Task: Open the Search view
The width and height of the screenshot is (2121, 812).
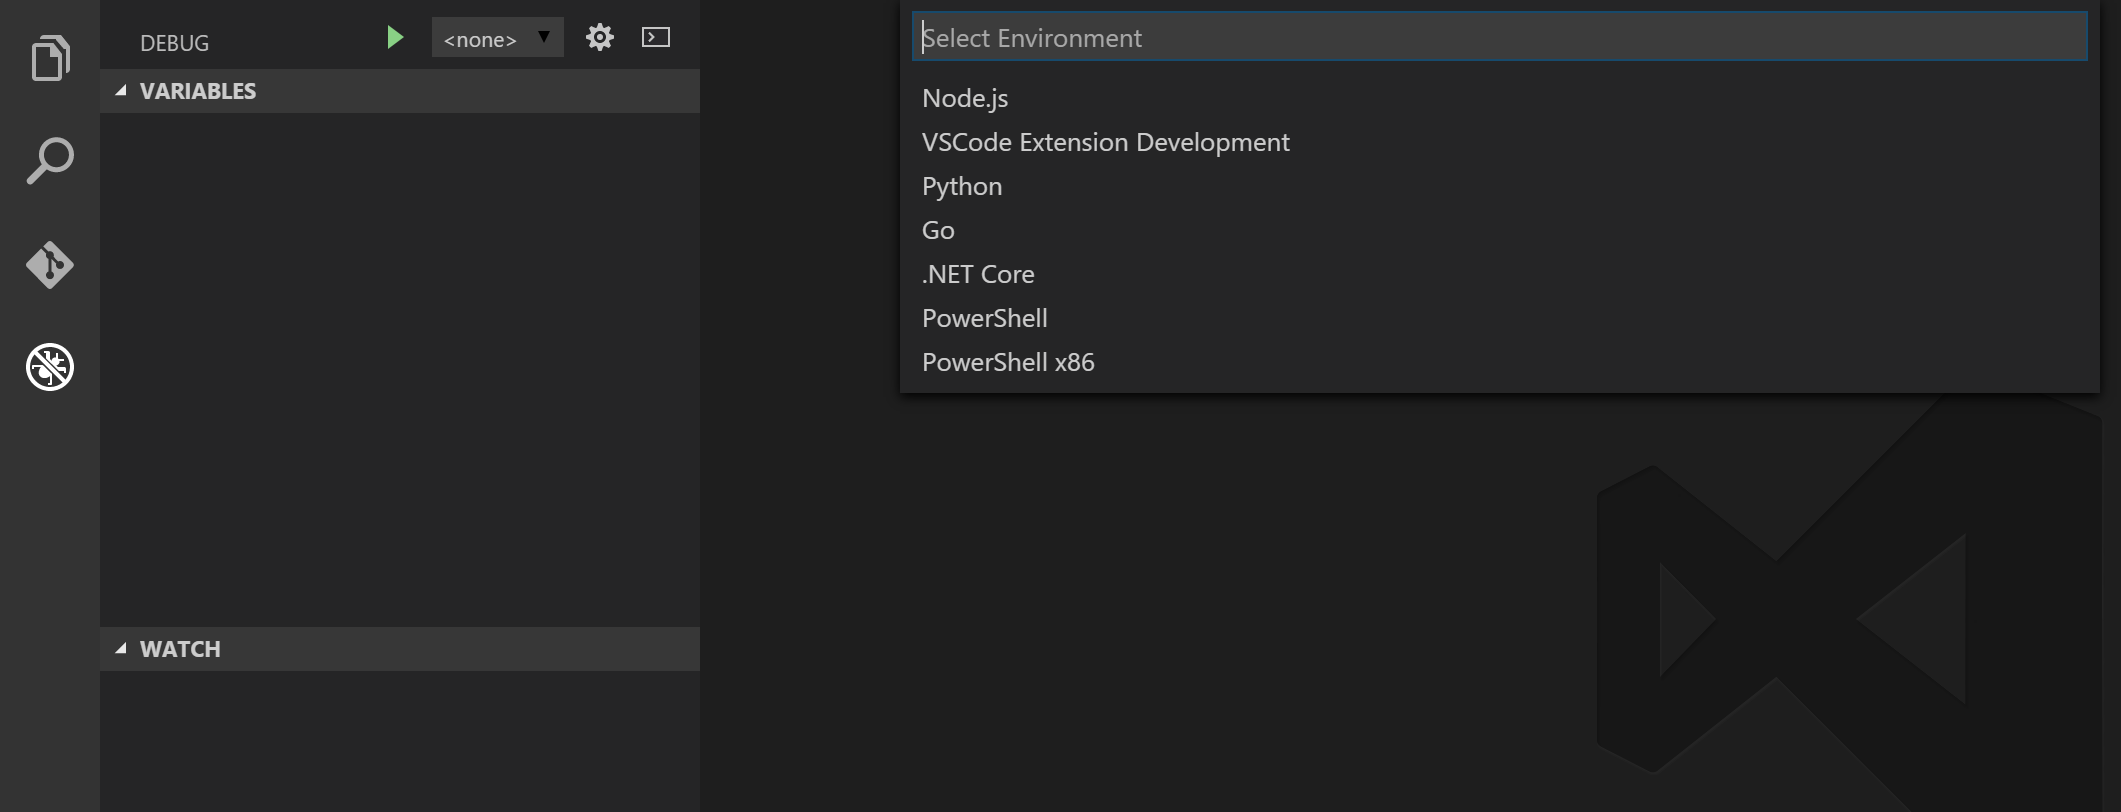Action: 50,161
